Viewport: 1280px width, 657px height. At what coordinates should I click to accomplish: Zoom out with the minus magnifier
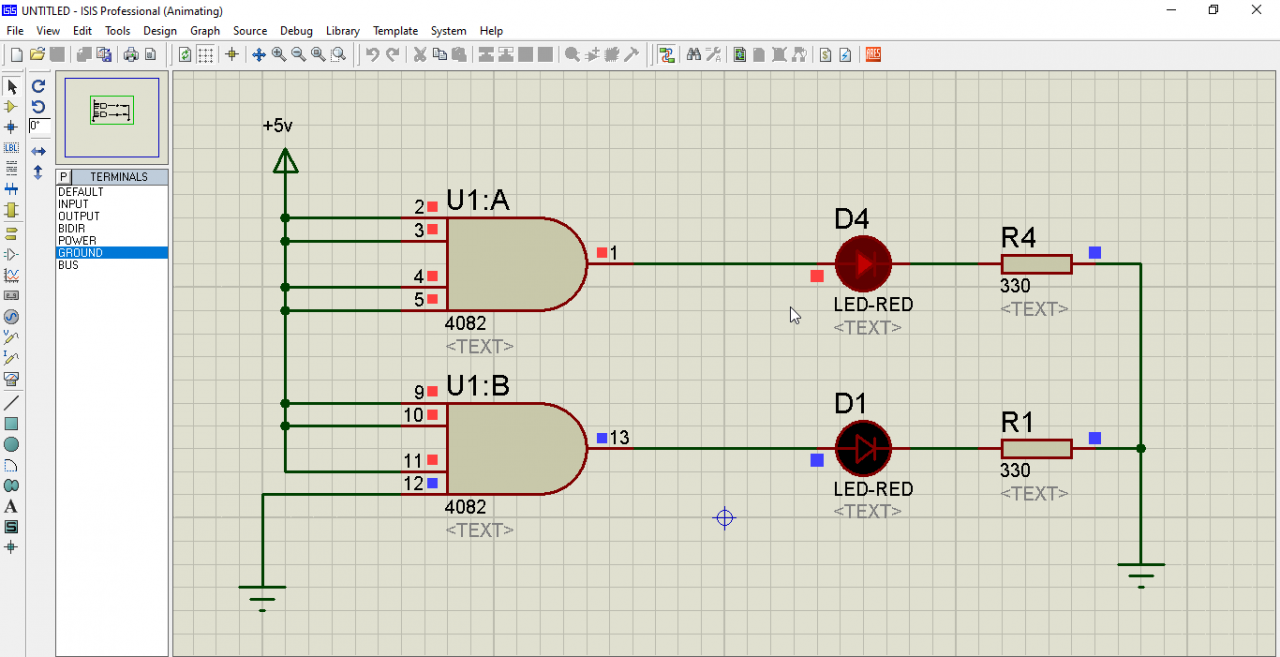(298, 54)
